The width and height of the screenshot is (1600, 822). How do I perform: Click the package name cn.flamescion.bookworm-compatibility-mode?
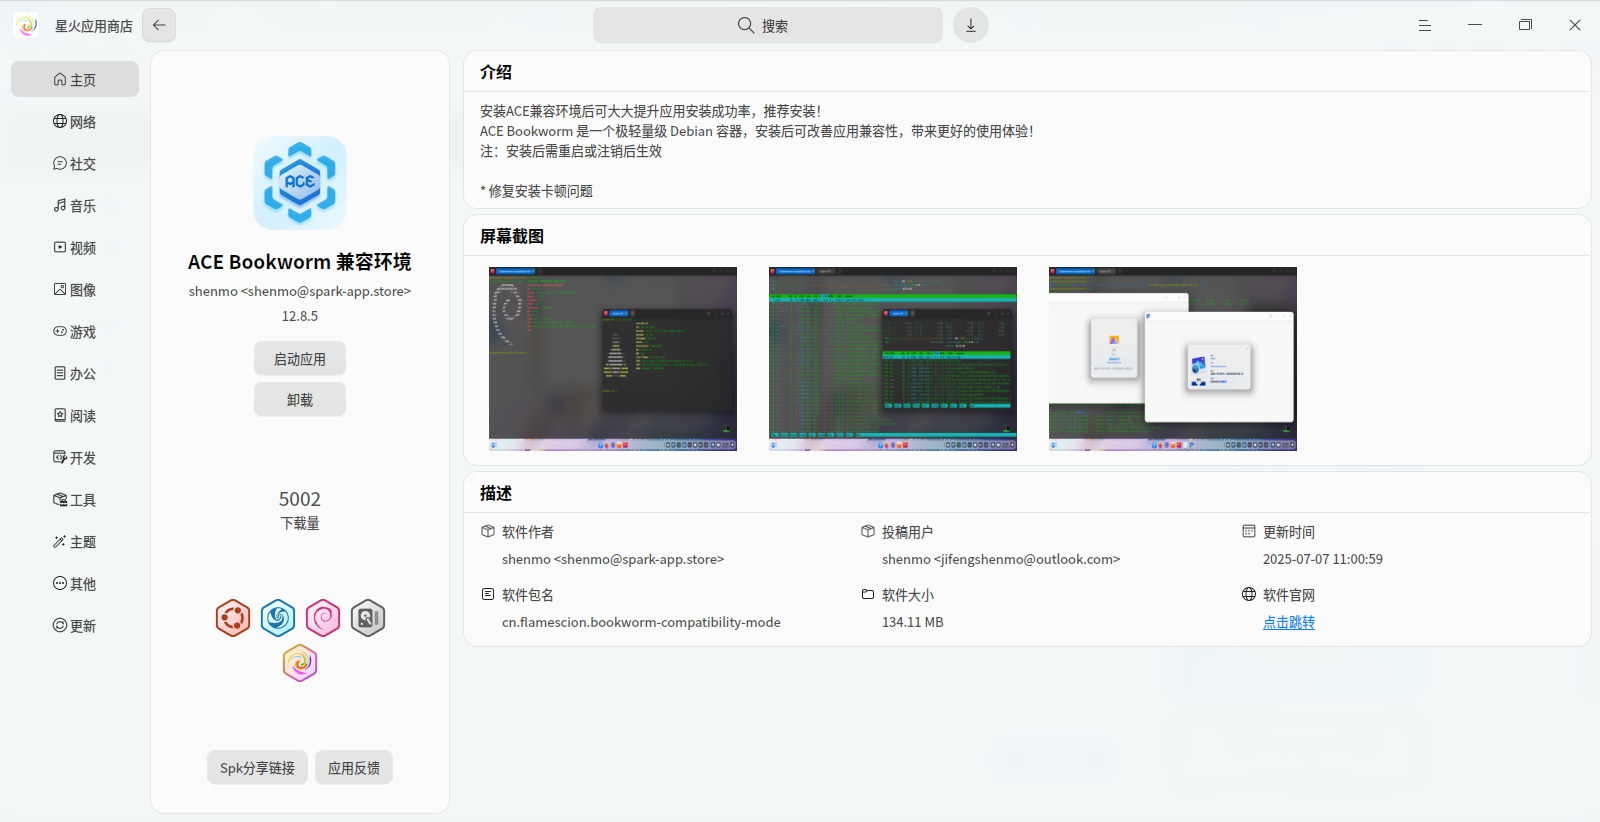(641, 622)
